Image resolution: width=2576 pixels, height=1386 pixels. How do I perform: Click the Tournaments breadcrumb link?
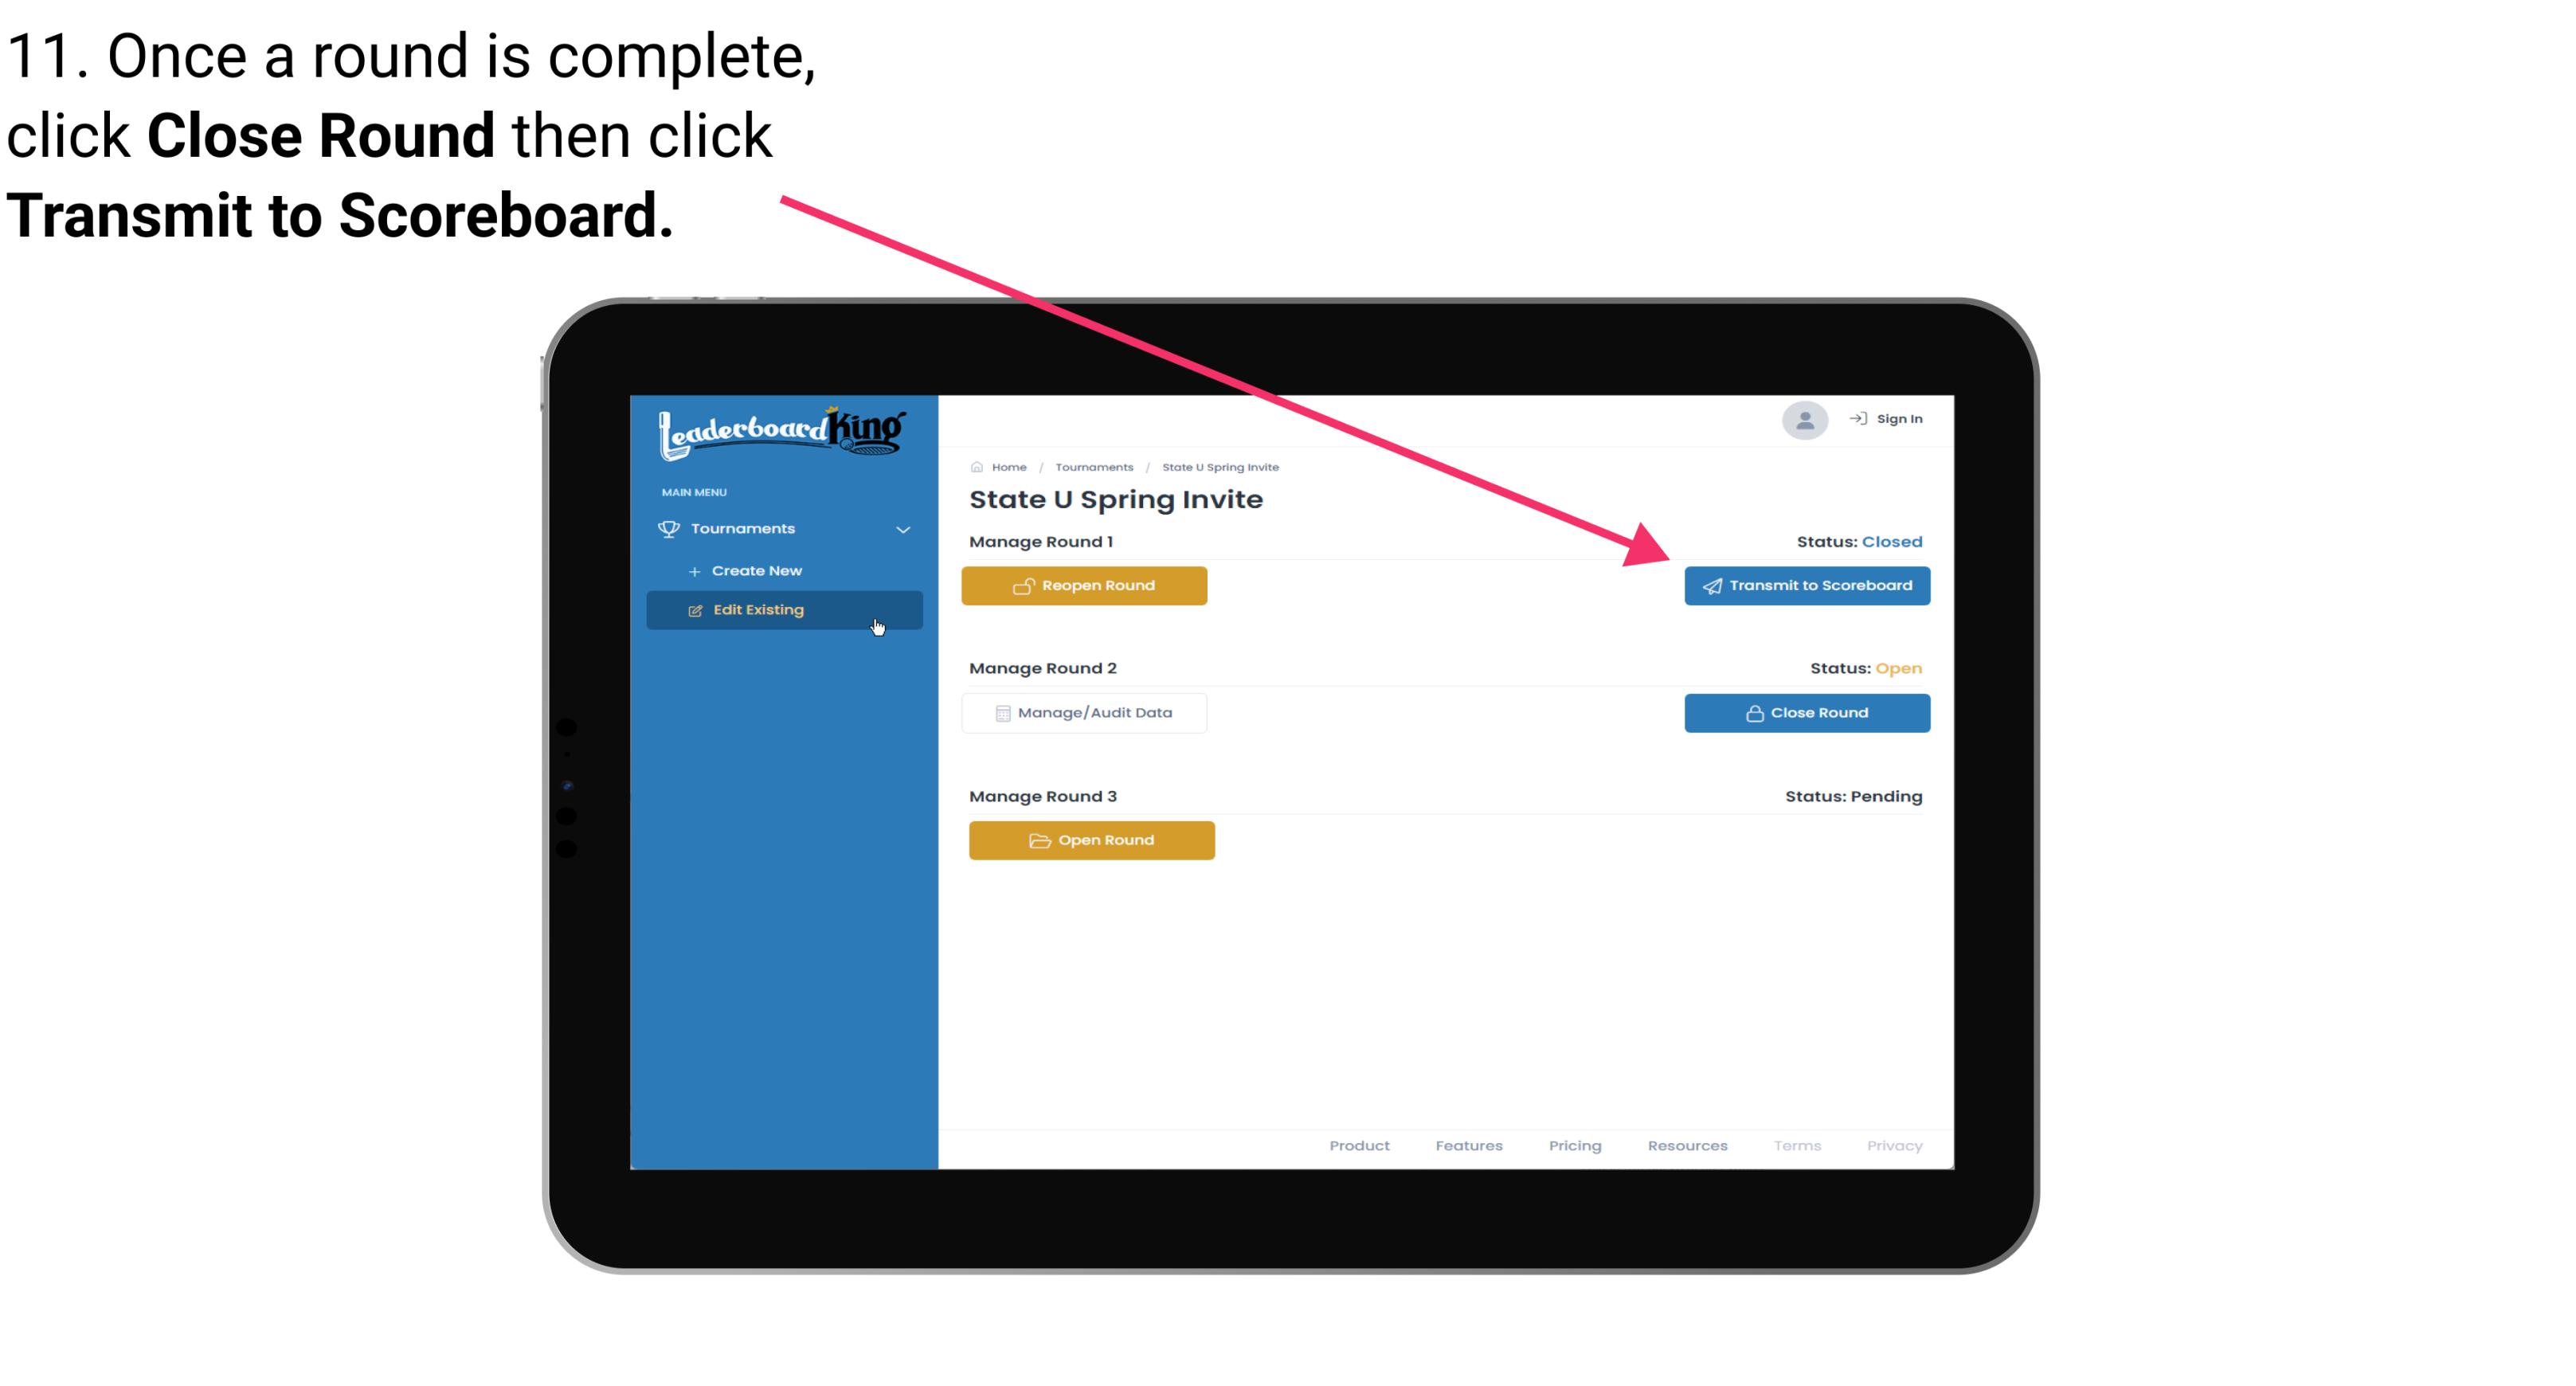(x=1094, y=466)
